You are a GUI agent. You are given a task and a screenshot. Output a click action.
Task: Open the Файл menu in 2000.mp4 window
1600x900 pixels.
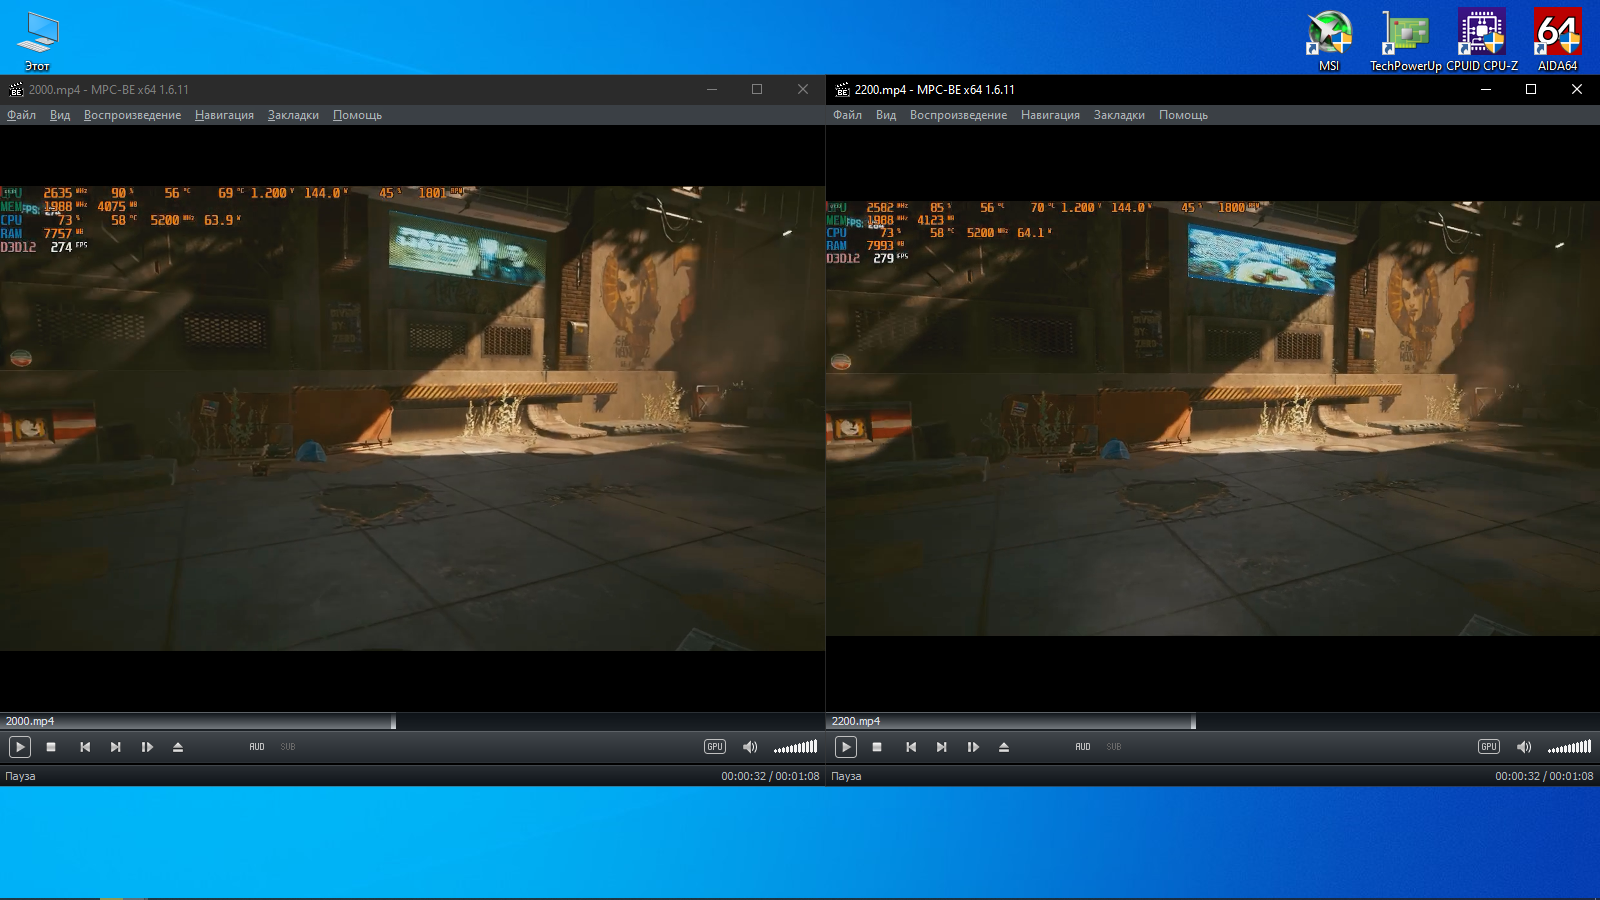pos(21,115)
